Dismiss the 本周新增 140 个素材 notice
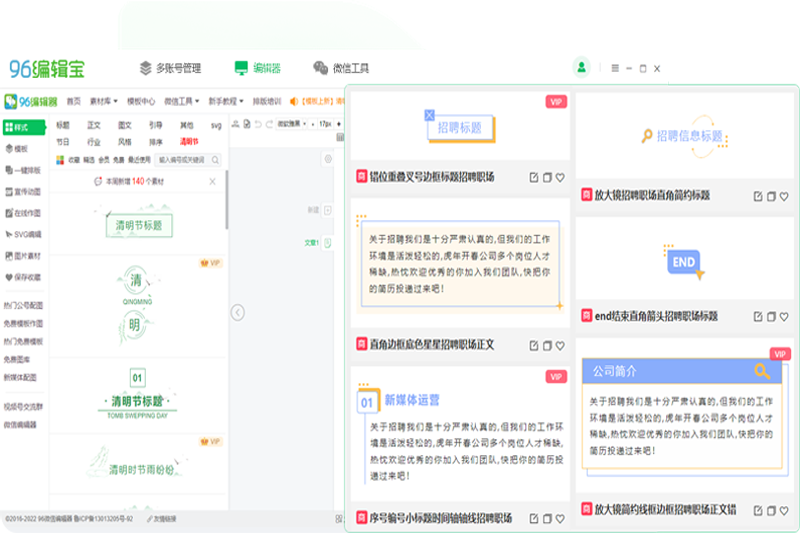Viewport: 800px width, 533px height. tap(212, 181)
